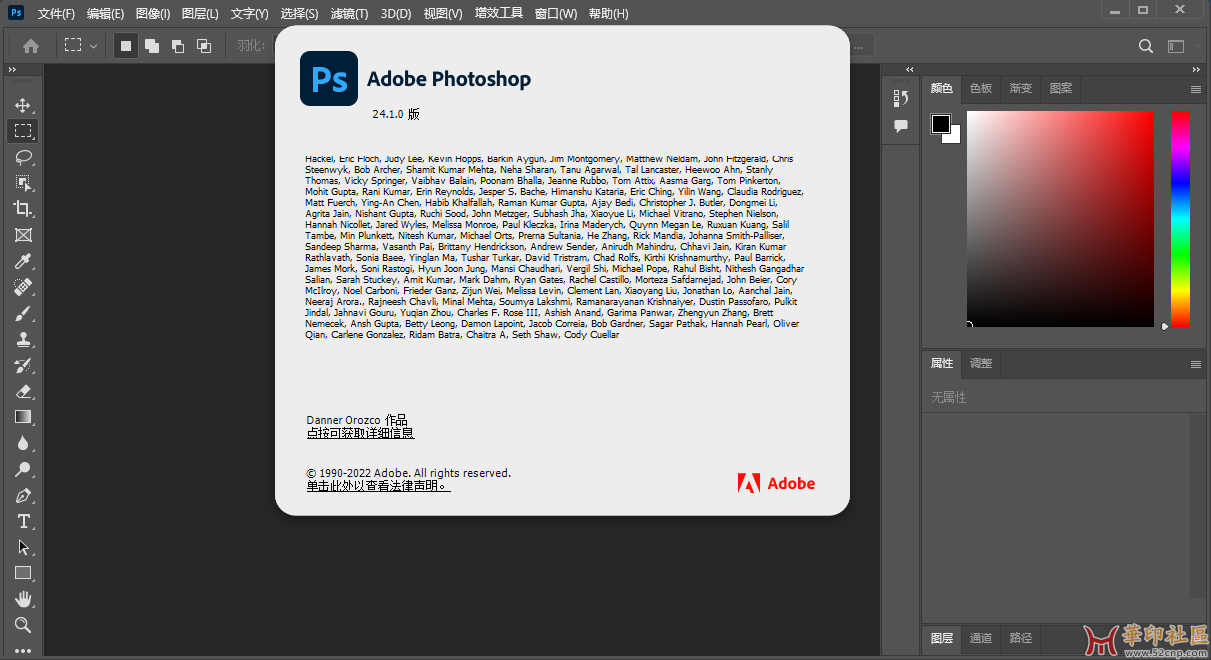The image size is (1211, 660).
Task: Select the Eyedropper tool
Action: pos(22,261)
